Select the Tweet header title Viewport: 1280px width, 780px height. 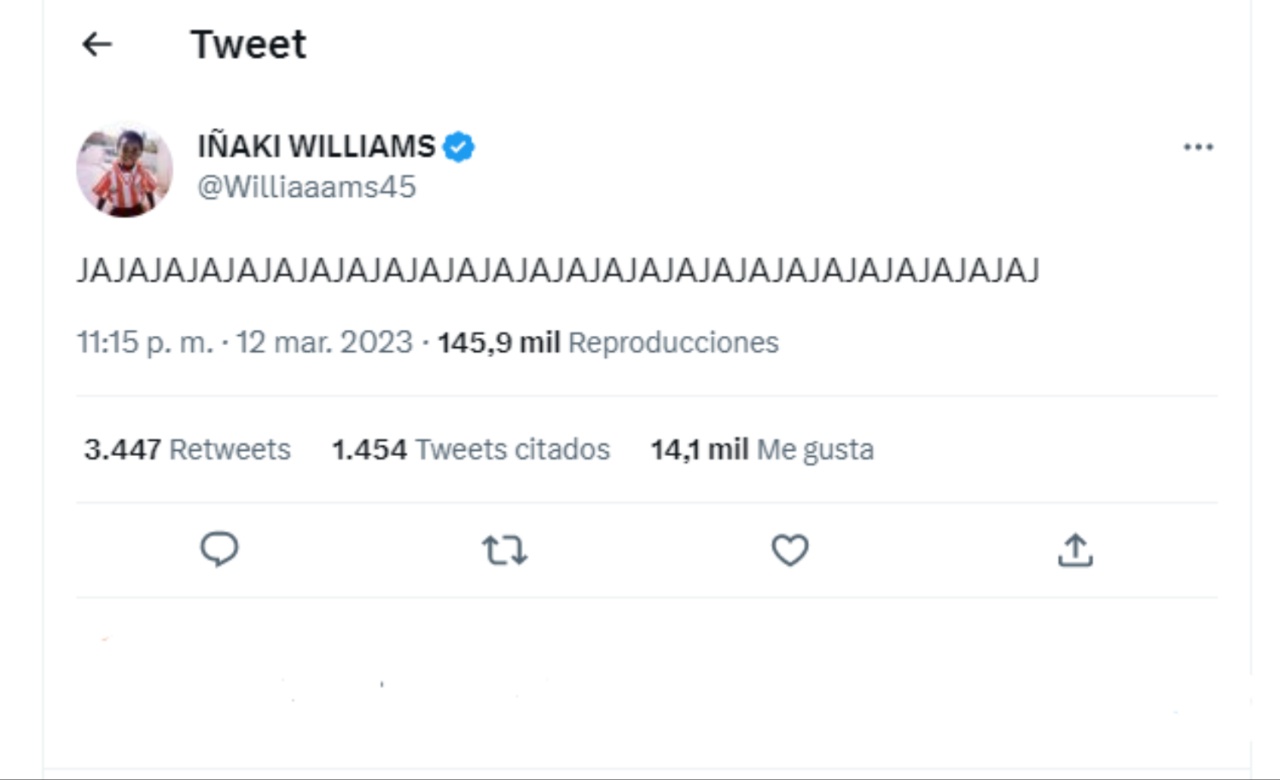pos(249,43)
